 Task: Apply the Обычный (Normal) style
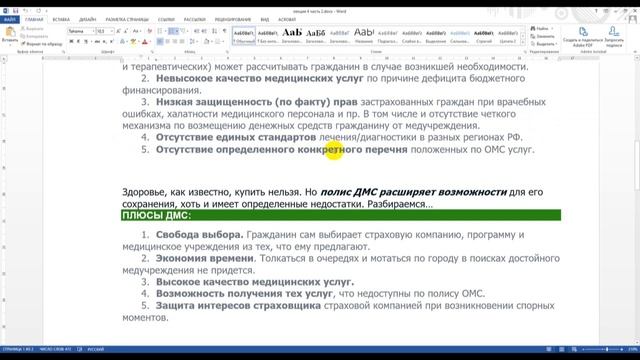244,36
